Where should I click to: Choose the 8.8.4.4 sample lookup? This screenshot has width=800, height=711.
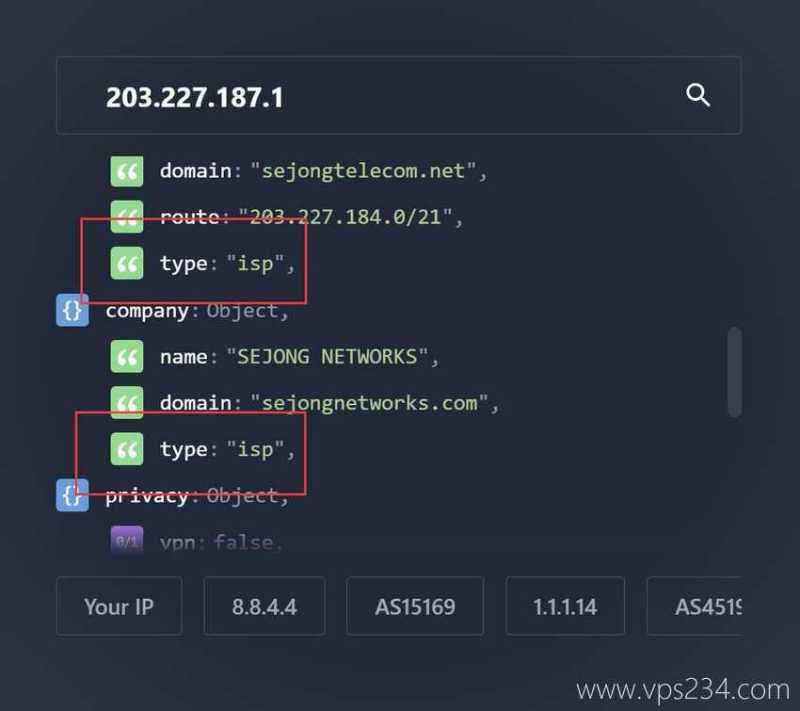(264, 606)
